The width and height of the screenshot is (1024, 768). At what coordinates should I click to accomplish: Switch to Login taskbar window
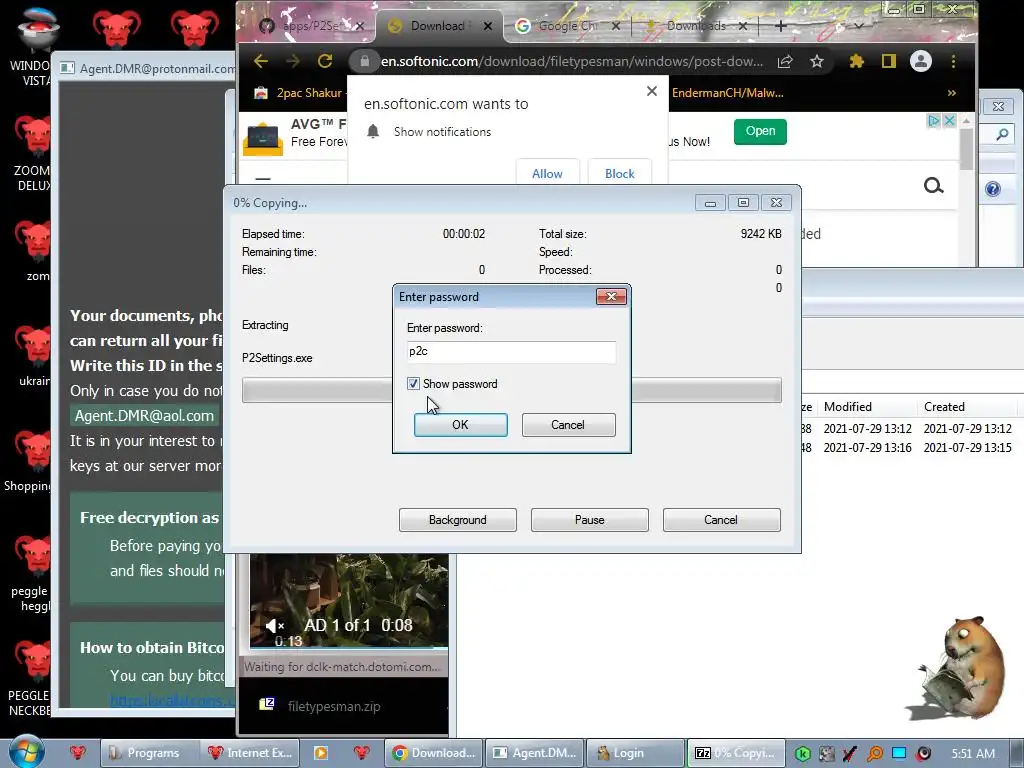(635, 753)
